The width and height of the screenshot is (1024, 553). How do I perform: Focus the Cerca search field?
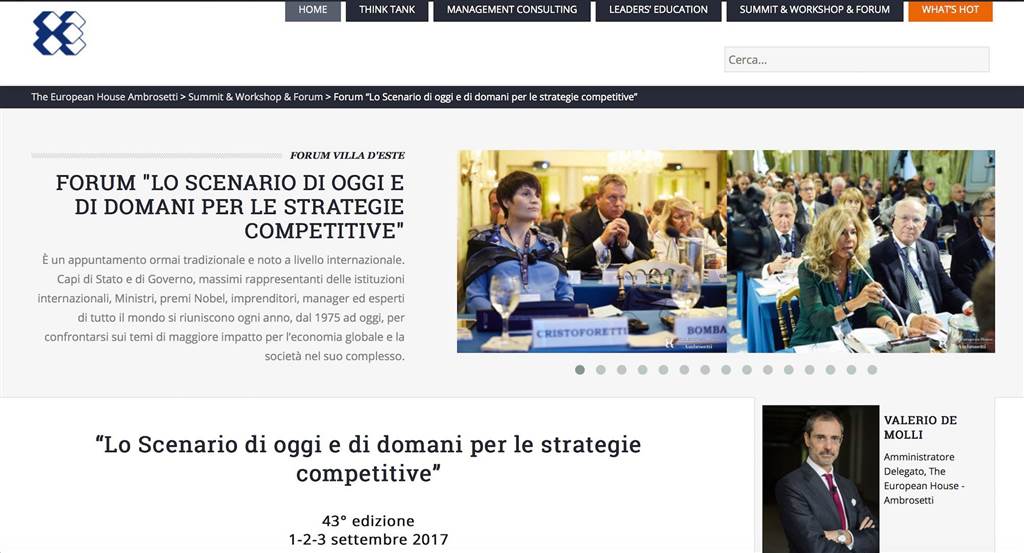[856, 59]
